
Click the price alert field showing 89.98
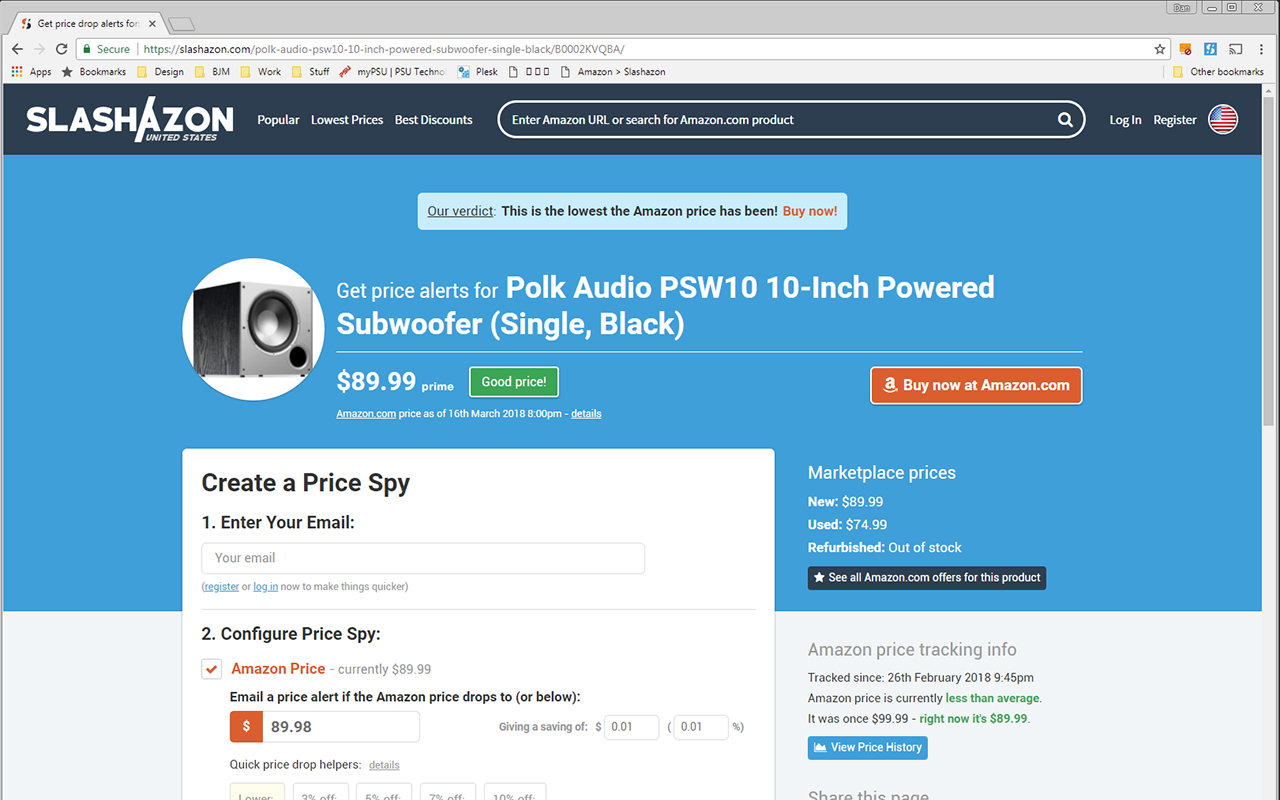(x=341, y=727)
